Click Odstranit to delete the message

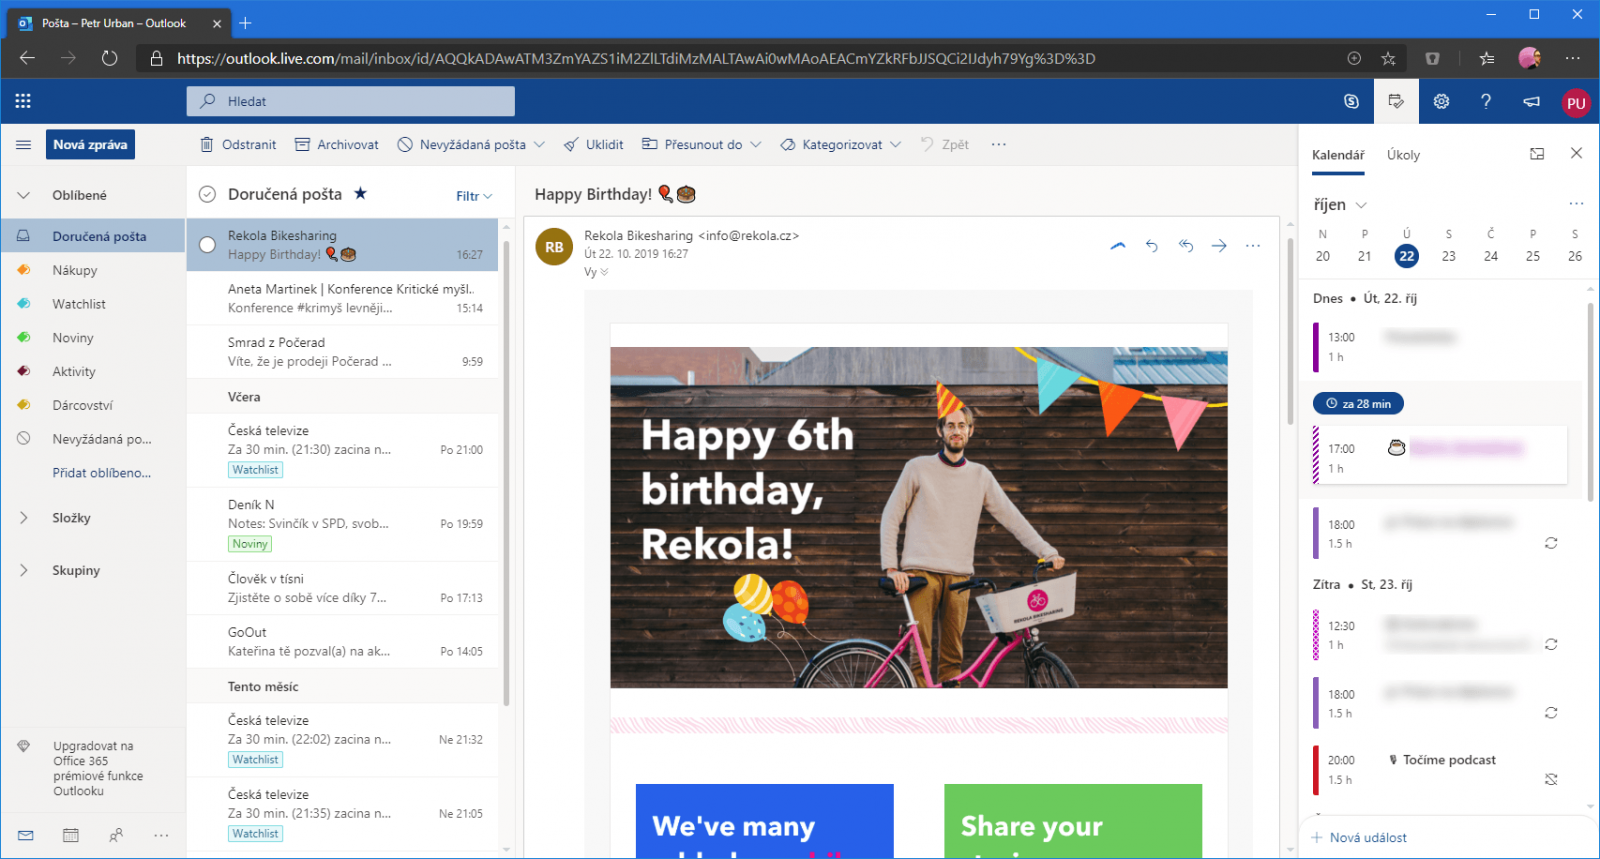pyautogui.click(x=238, y=145)
